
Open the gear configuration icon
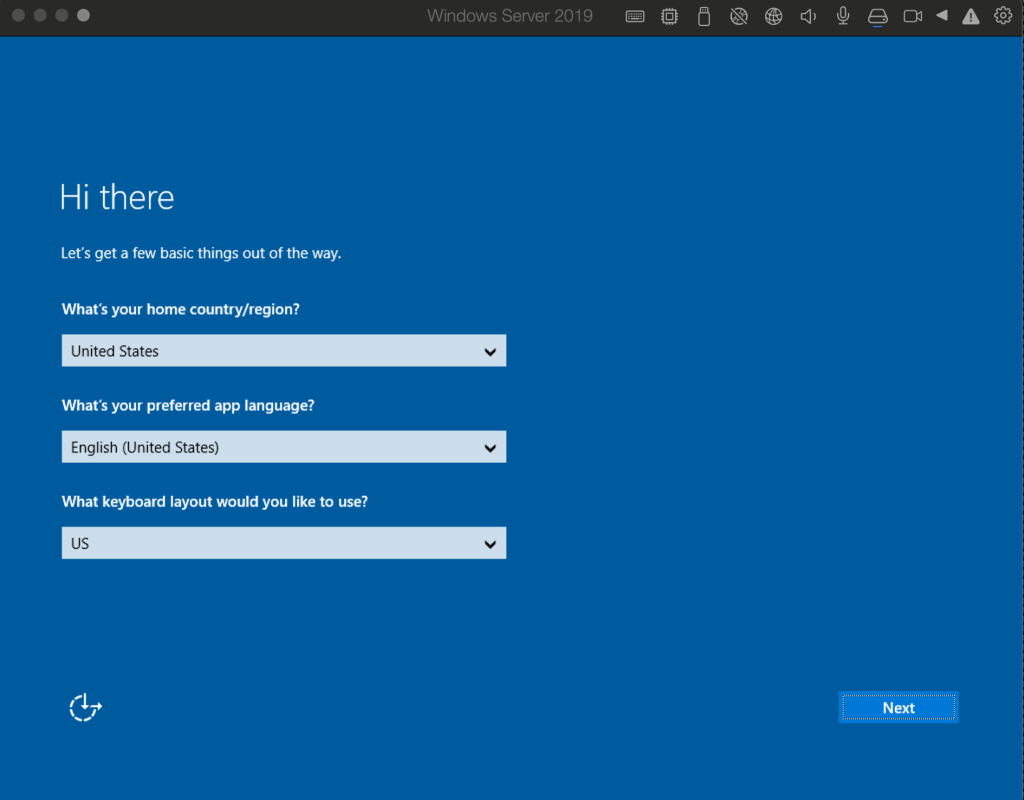(1003, 16)
